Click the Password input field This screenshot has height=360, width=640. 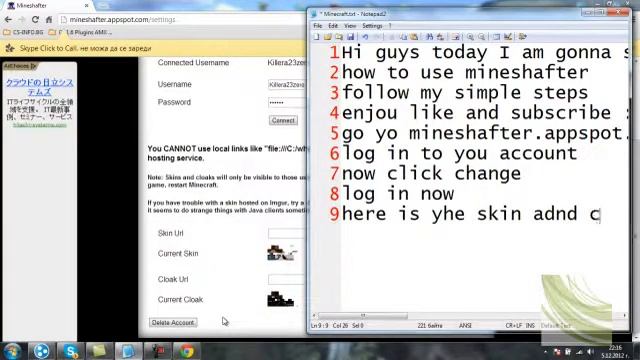click(287, 102)
